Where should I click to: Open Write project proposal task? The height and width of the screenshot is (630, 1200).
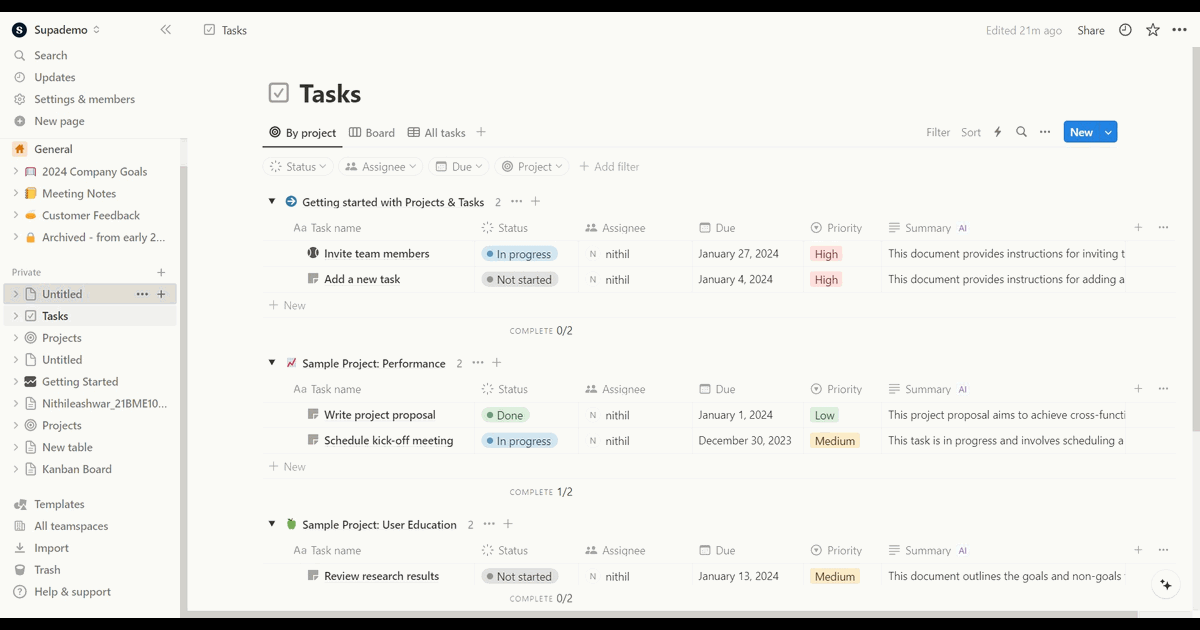point(380,415)
